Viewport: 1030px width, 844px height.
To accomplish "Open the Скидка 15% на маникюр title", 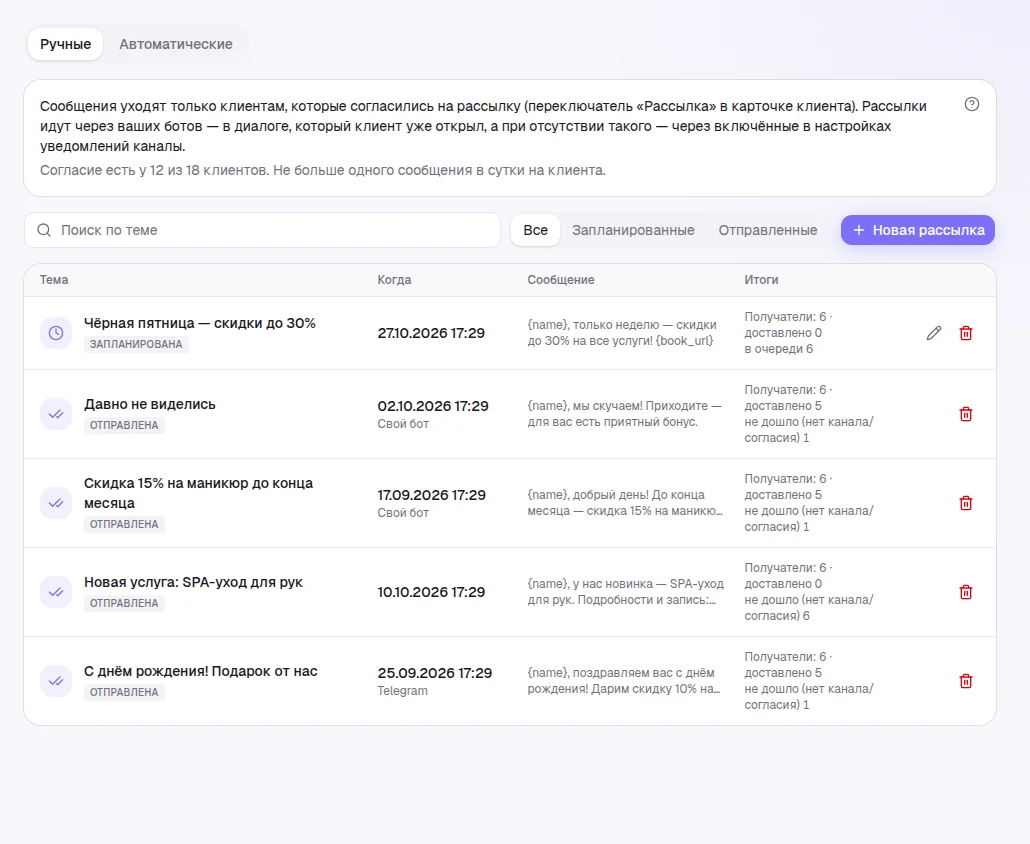I will click(198, 493).
